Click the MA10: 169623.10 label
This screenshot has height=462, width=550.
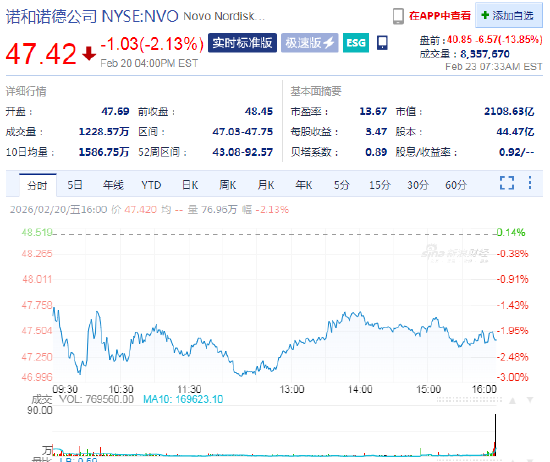pyautogui.click(x=183, y=399)
